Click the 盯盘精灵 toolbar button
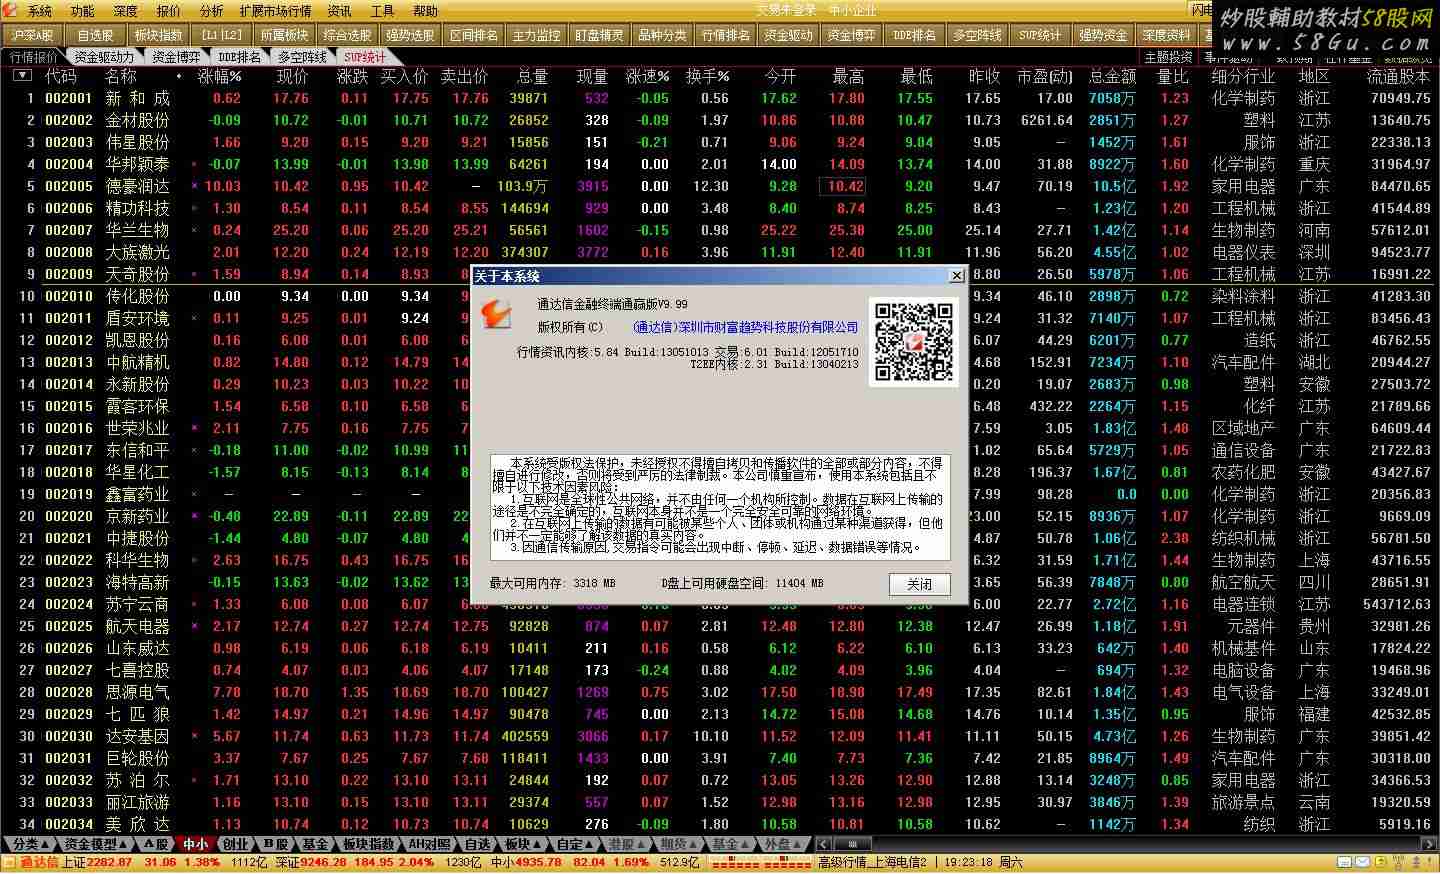The image size is (1440, 874). point(599,35)
